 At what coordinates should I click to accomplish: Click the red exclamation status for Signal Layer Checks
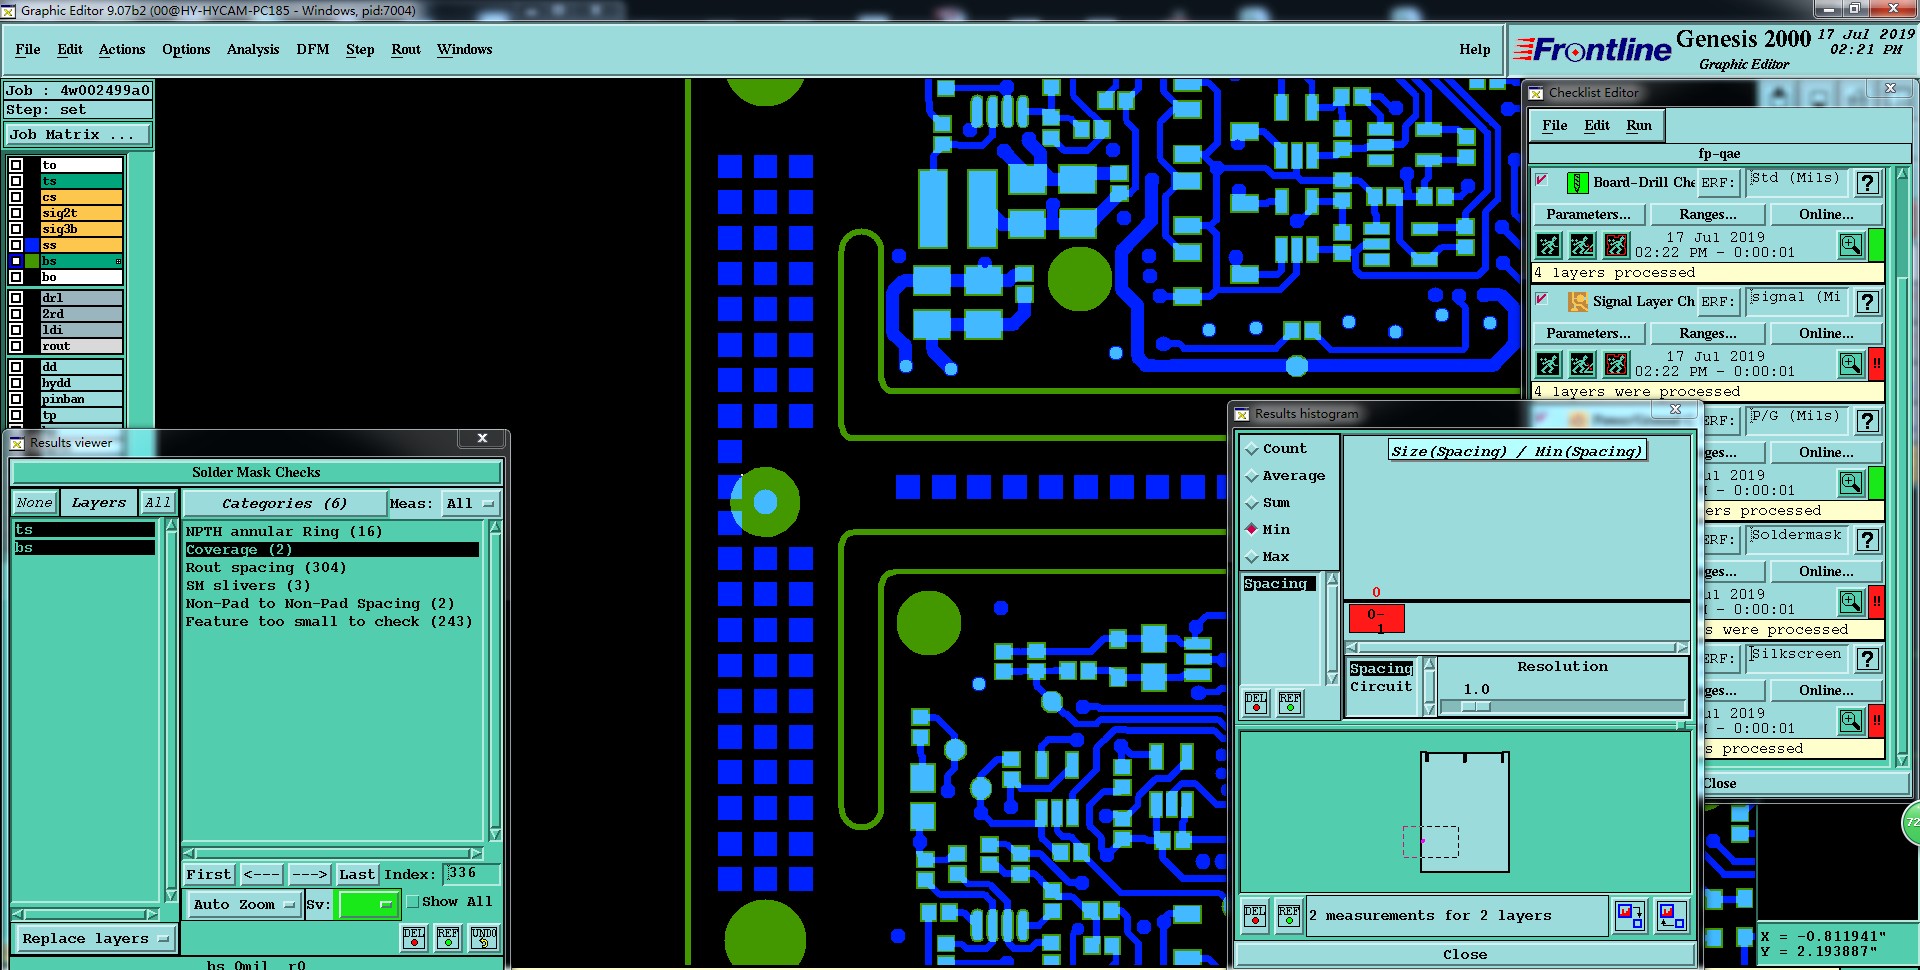click(x=1877, y=364)
